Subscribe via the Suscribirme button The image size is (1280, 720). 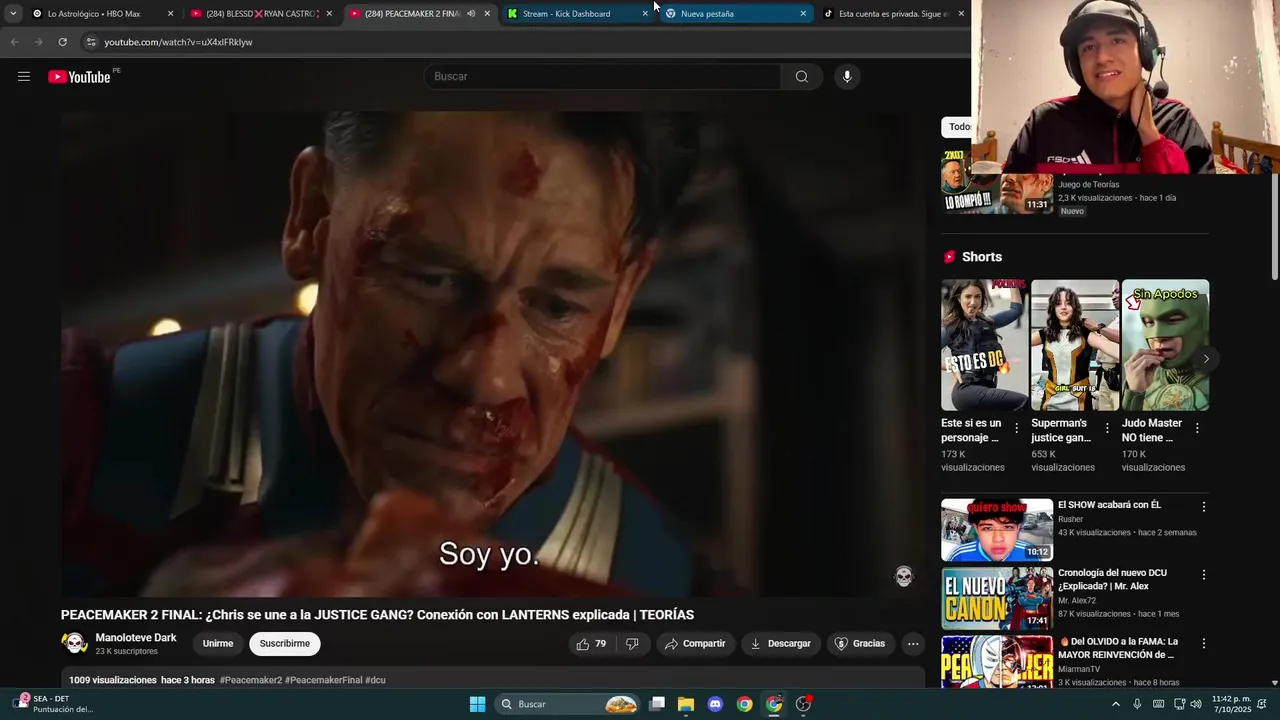pos(285,644)
